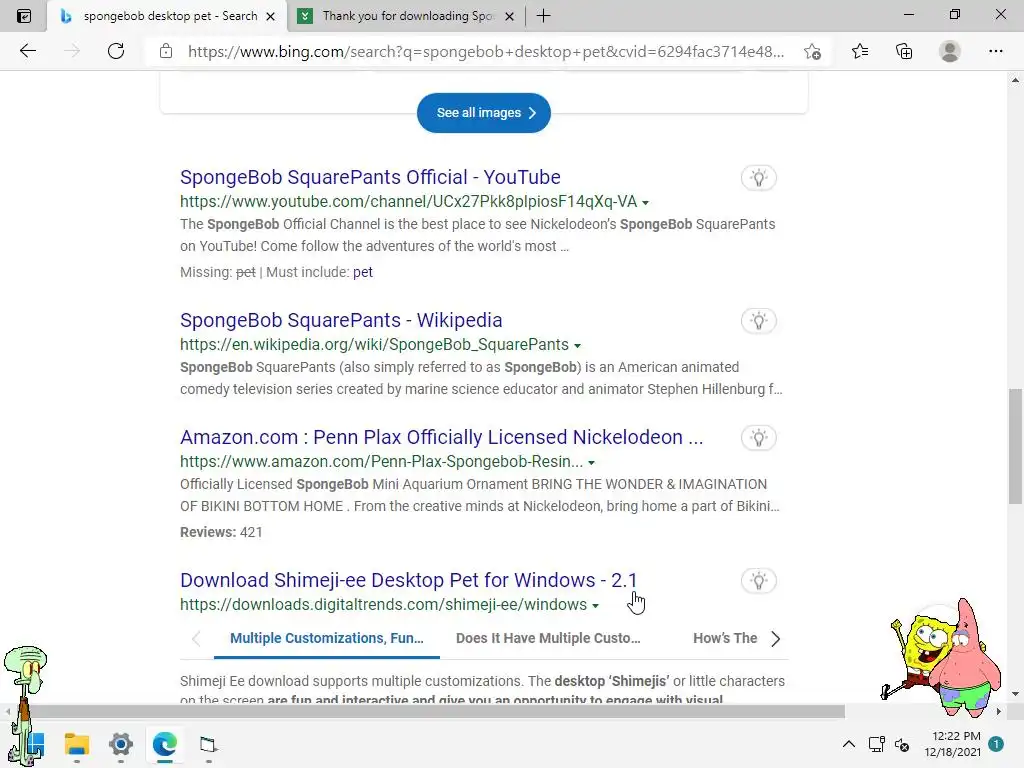Click the fourth taskbar app icon

[208, 744]
